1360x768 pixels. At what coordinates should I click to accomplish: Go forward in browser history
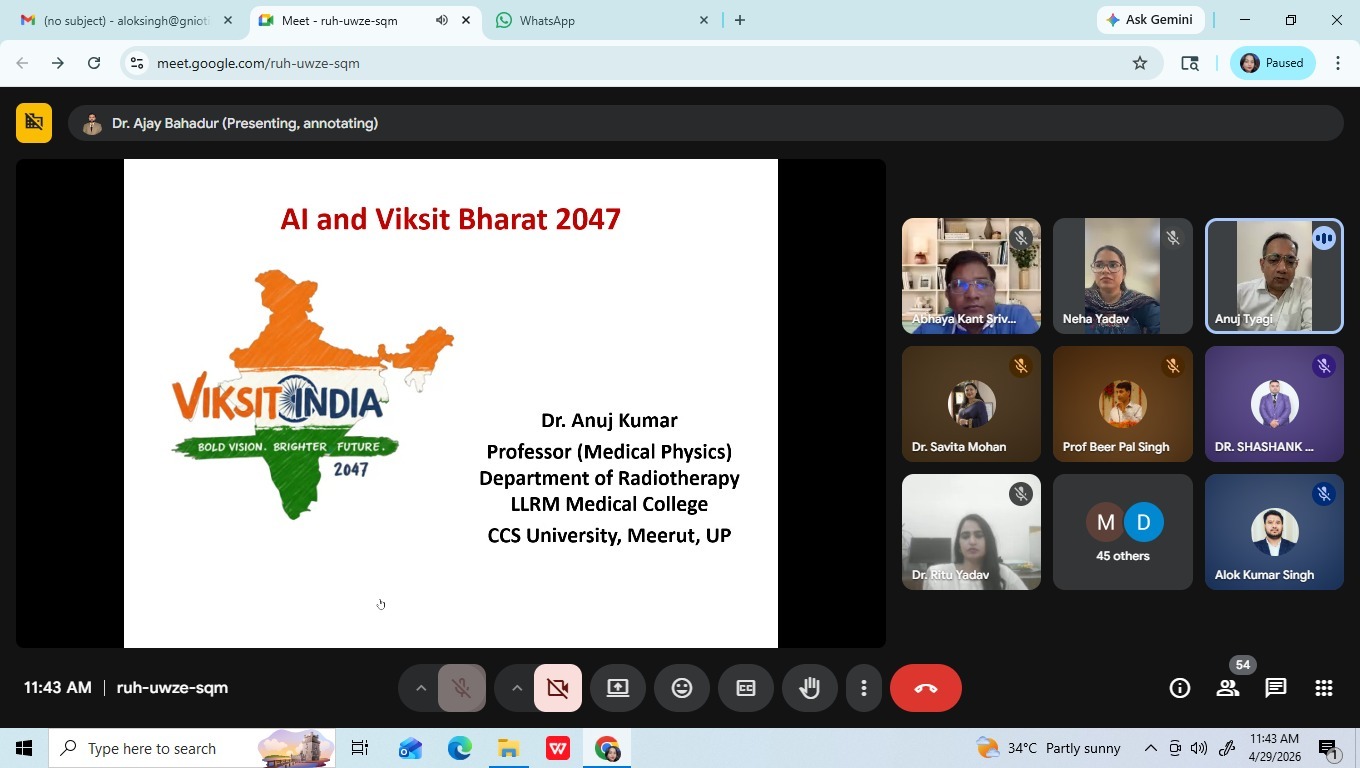pos(58,63)
